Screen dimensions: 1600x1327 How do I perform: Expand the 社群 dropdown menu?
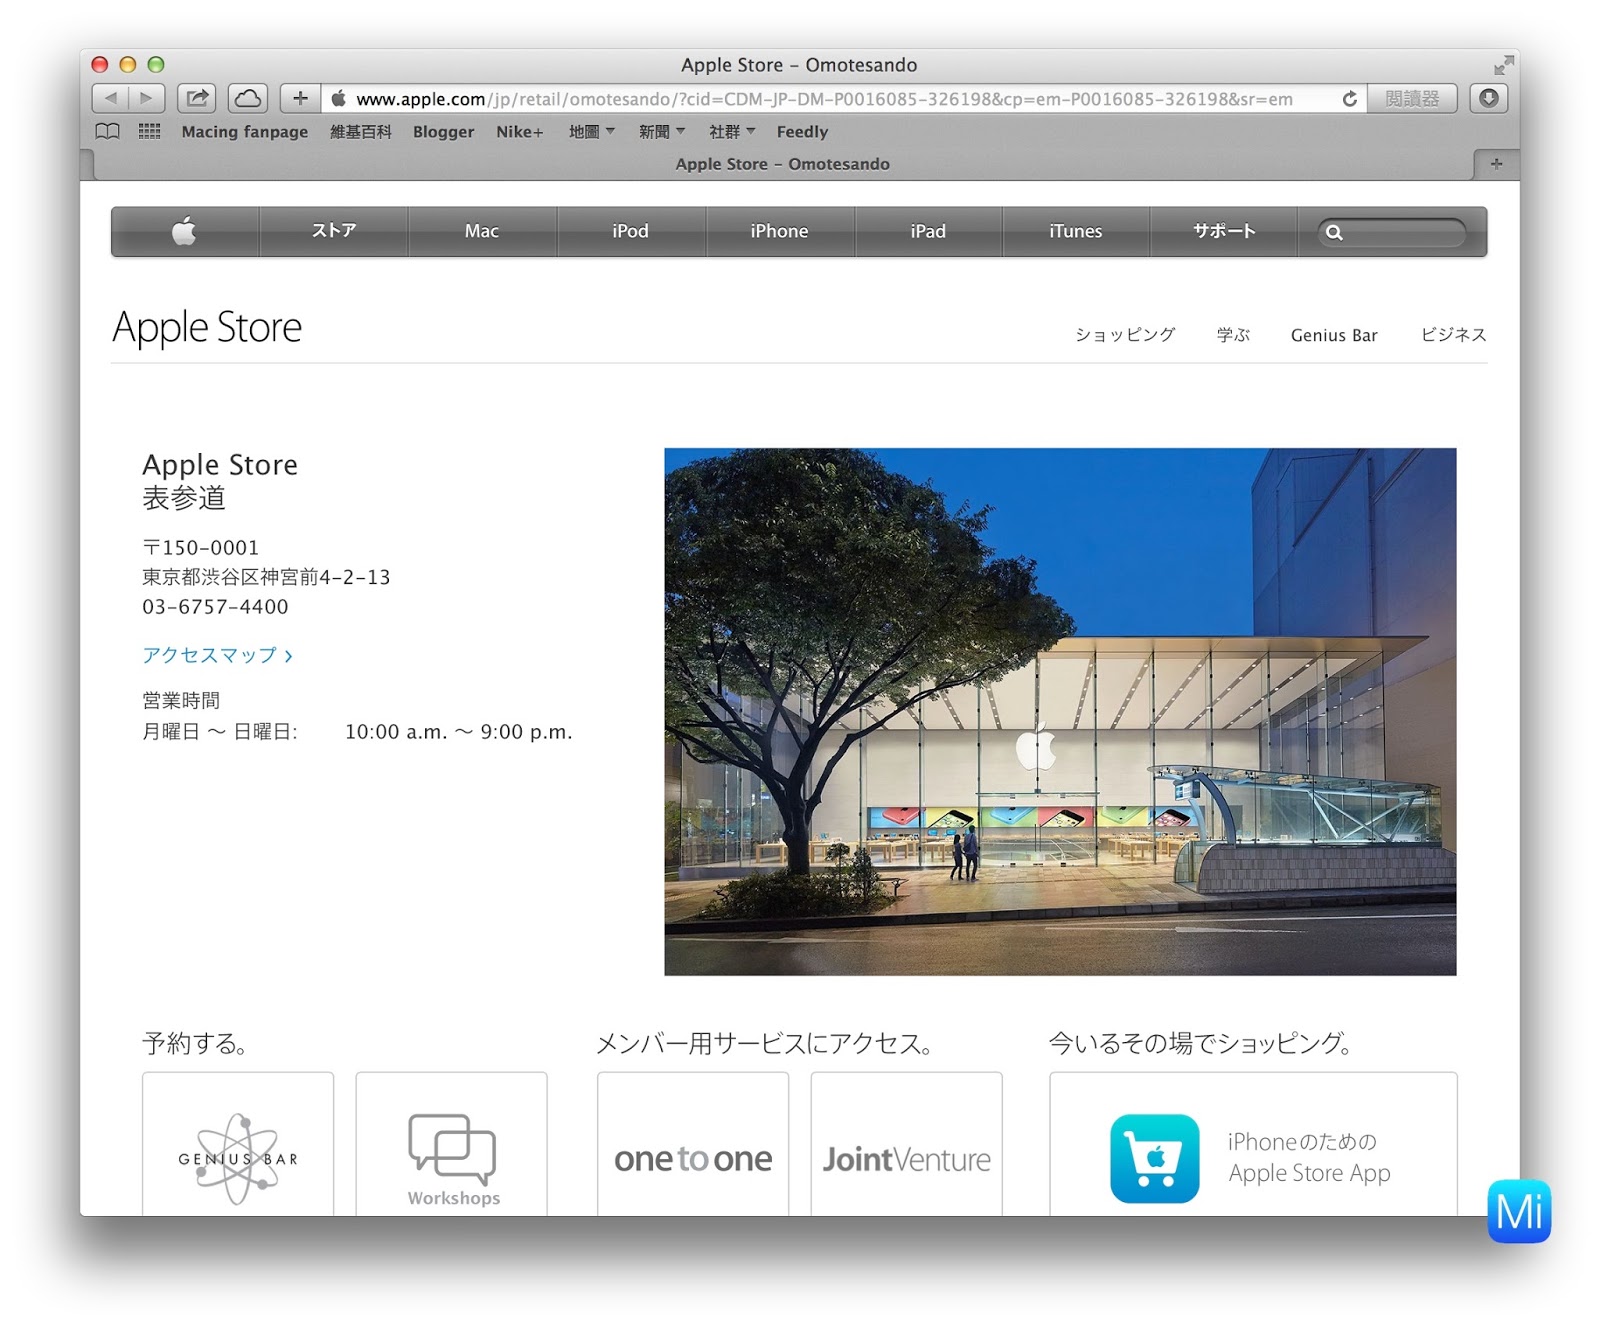730,131
